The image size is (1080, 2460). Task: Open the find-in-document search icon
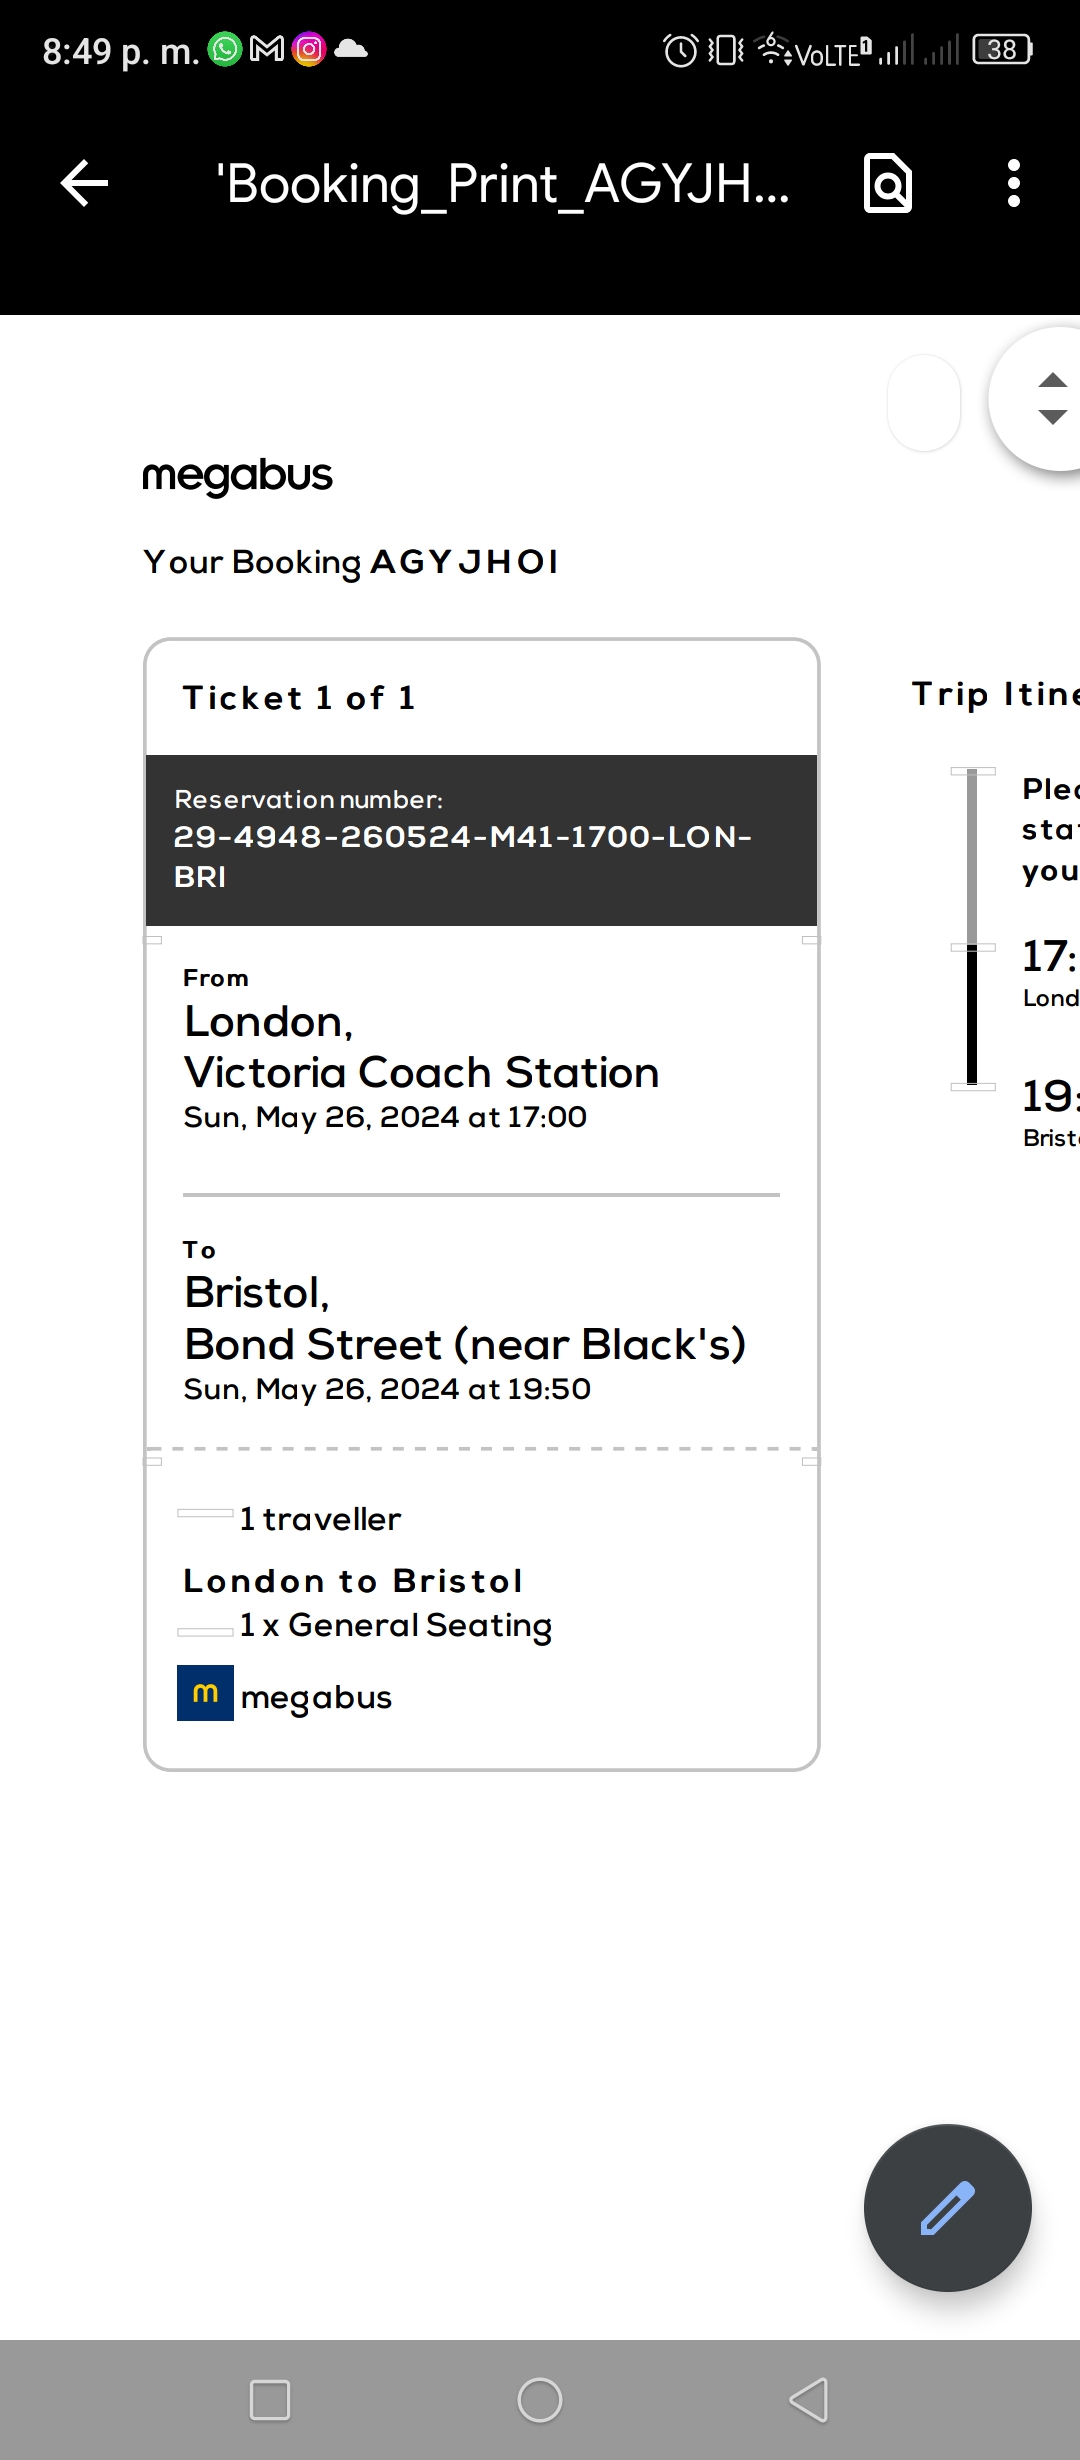[x=888, y=184]
